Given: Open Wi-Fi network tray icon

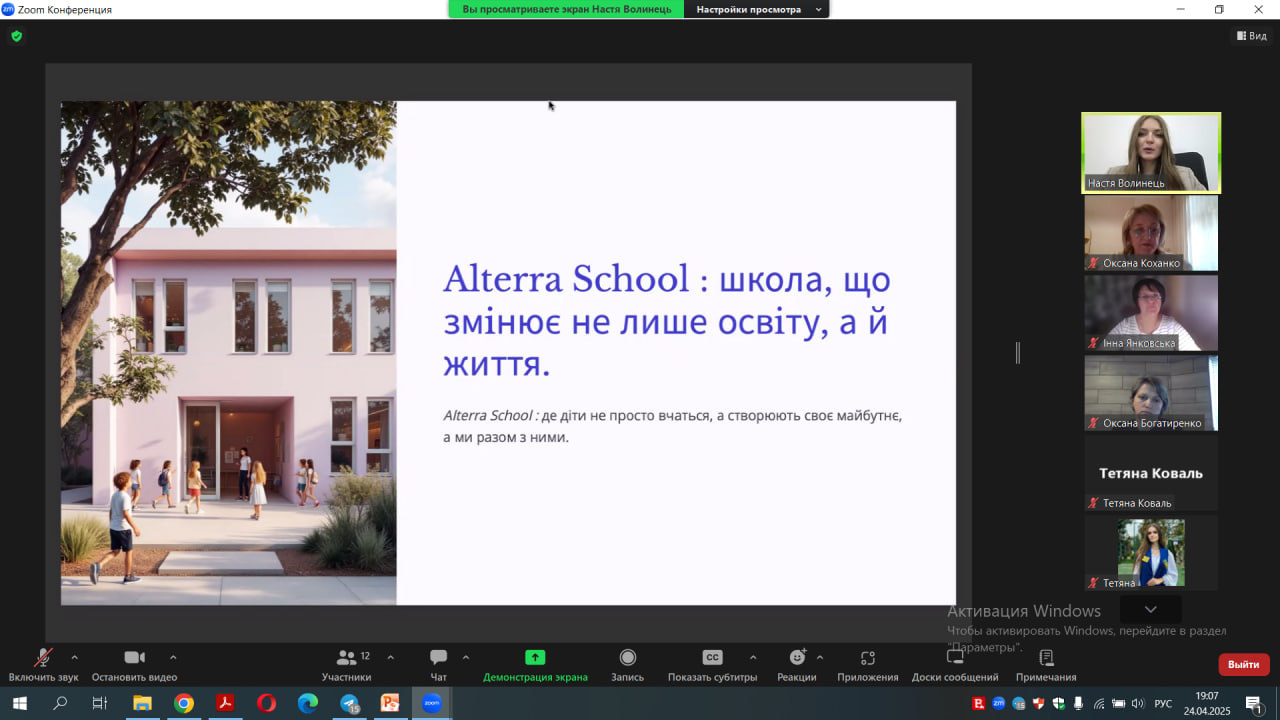Looking at the screenshot, I should coord(1099,703).
